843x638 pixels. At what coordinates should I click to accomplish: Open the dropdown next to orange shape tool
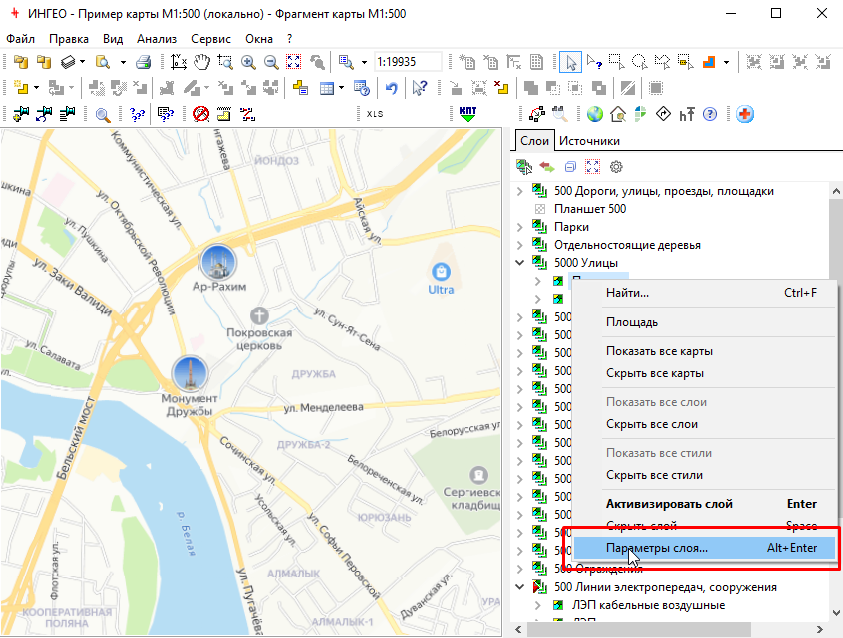point(726,62)
